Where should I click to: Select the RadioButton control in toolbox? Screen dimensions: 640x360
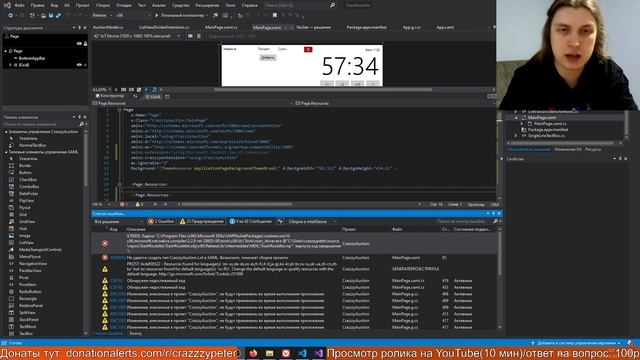pos(30,291)
